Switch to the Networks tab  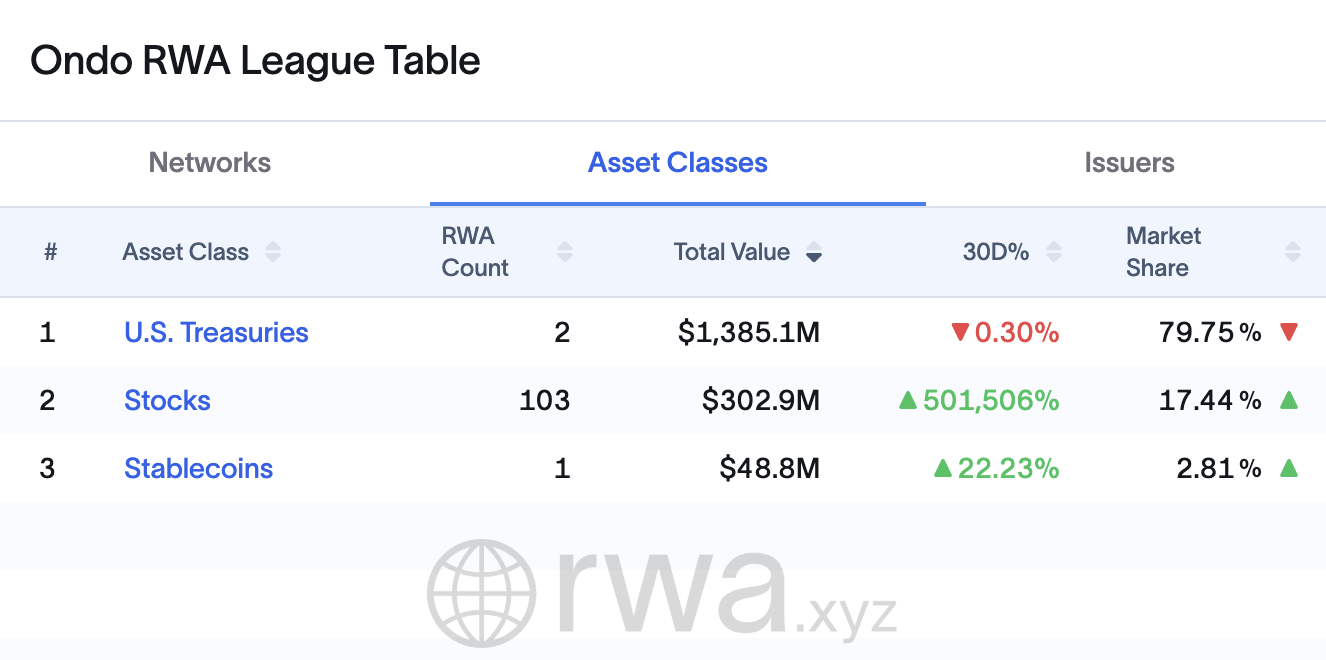click(209, 162)
